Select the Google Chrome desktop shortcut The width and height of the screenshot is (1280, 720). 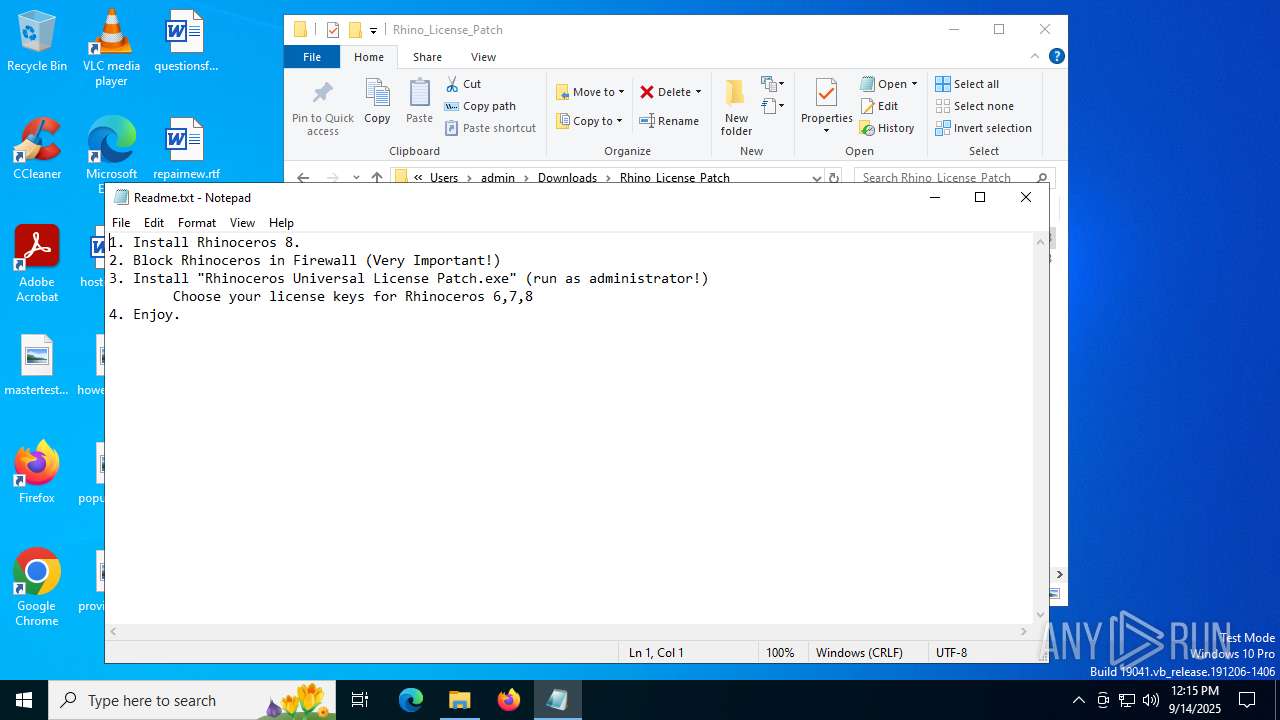pos(37,588)
